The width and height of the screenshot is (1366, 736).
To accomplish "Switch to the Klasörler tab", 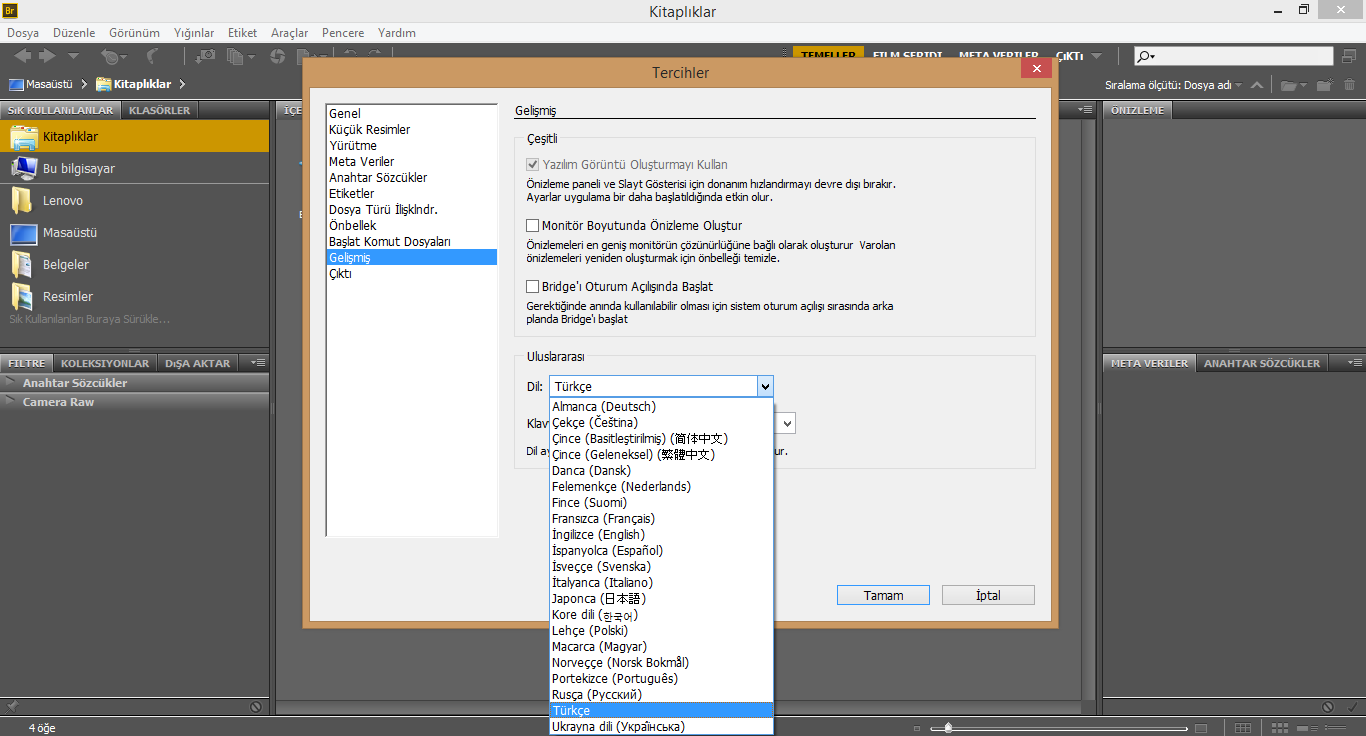I will pyautogui.click(x=159, y=110).
